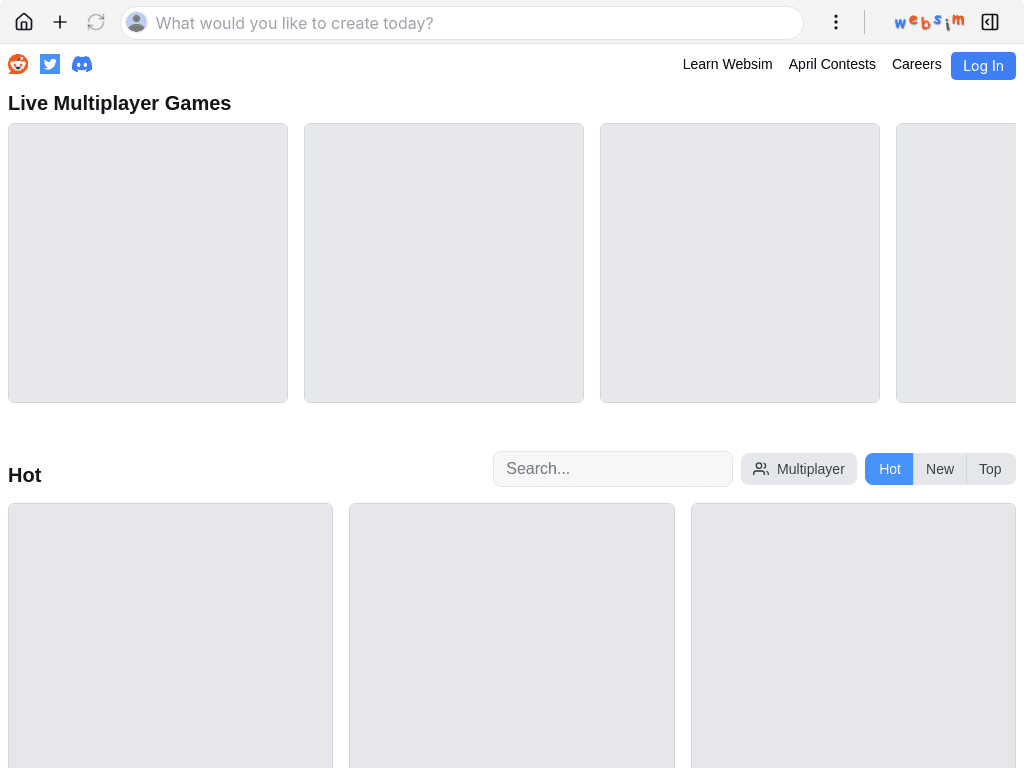The height and width of the screenshot is (768, 1024).
Task: Open the Discord server icon
Action: (x=82, y=64)
